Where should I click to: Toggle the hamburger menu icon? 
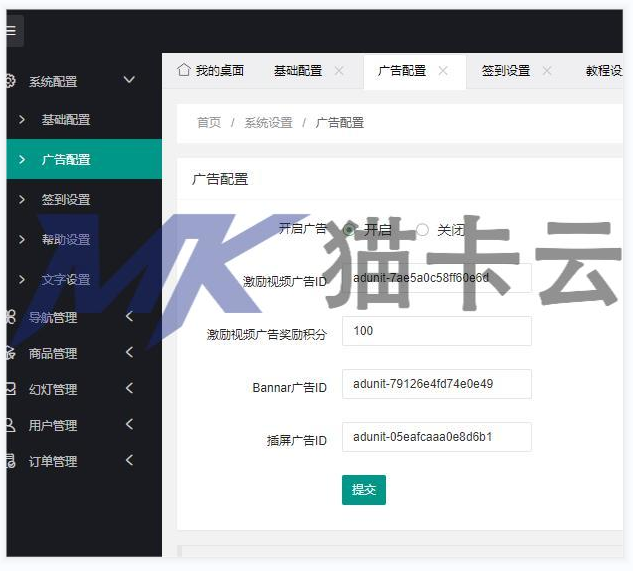(11, 31)
